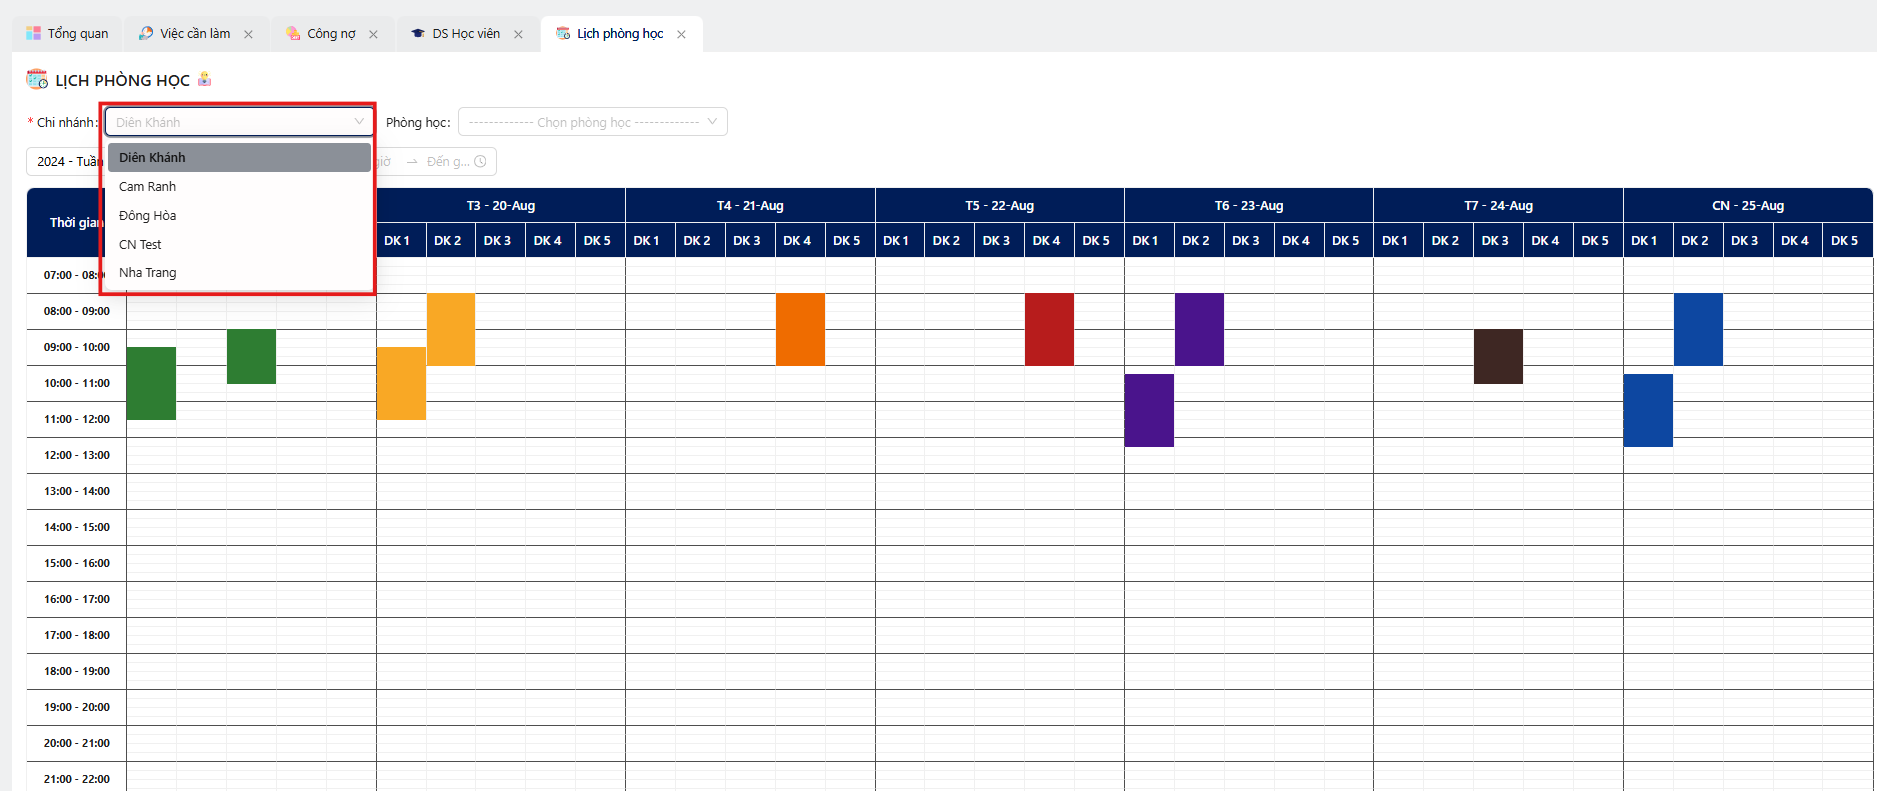
Task: Click the T3 - 20-Aug day header
Action: pos(501,205)
